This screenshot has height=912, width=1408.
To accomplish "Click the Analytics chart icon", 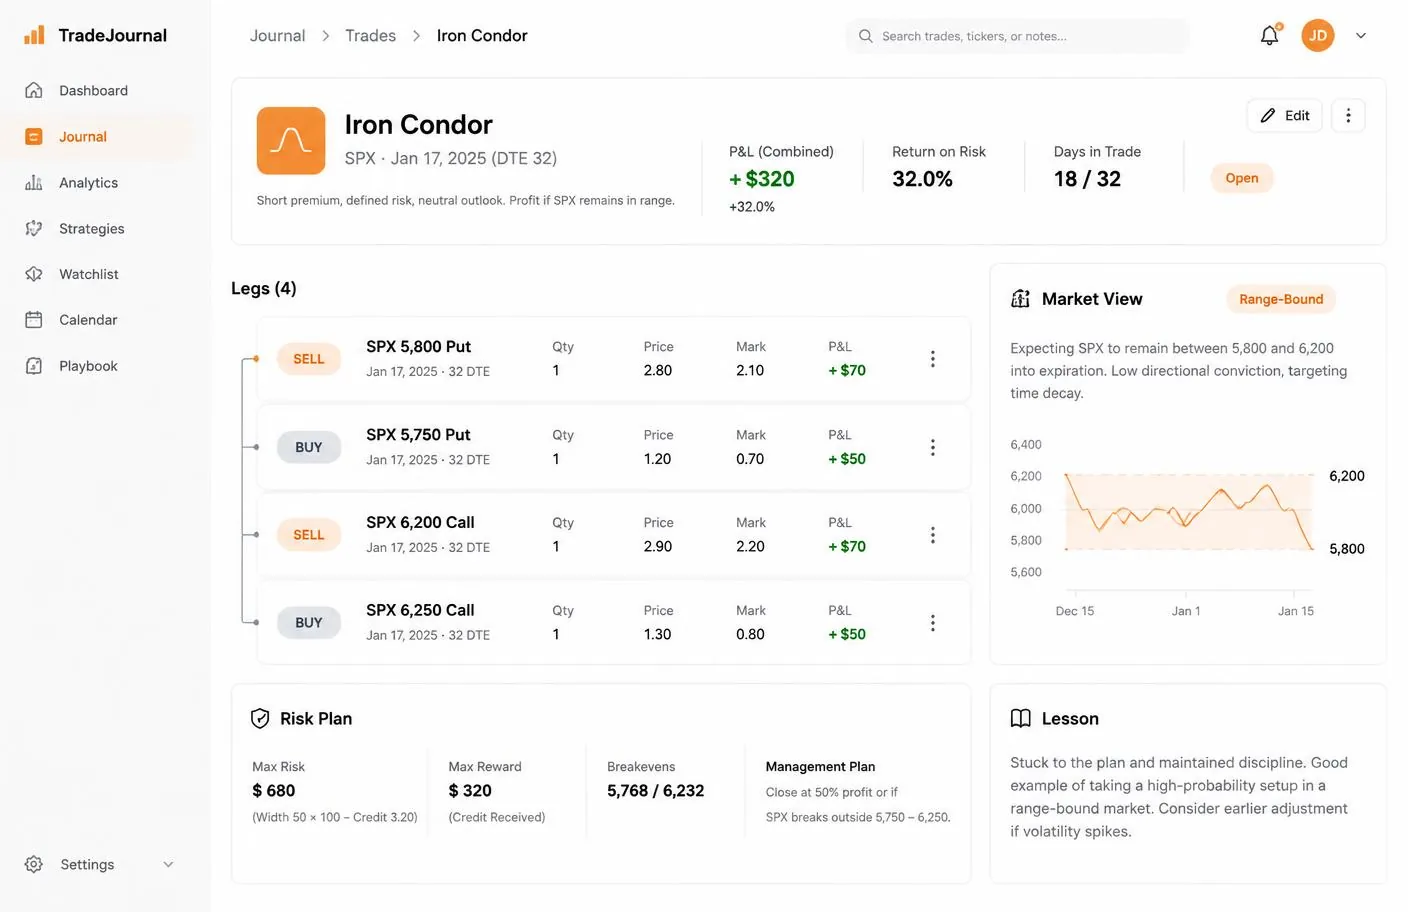I will point(34,182).
